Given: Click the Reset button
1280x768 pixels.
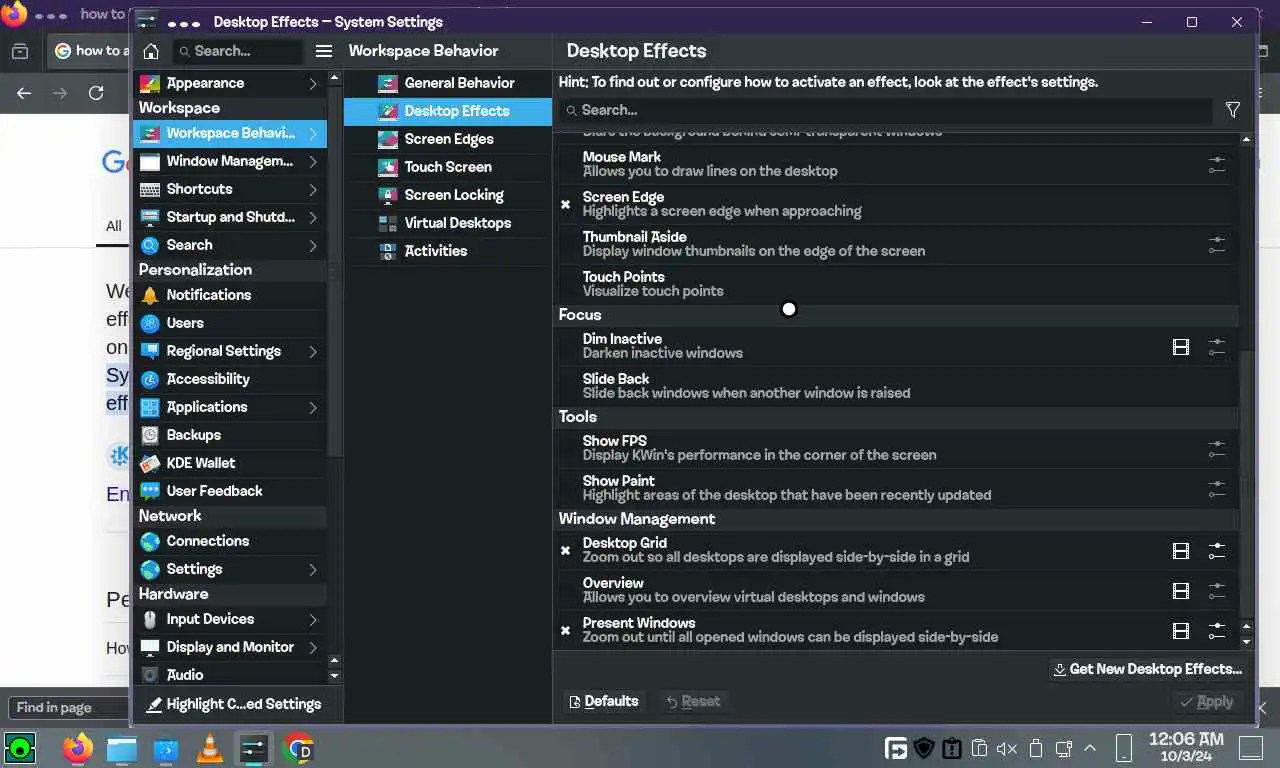Looking at the screenshot, I should (692, 702).
